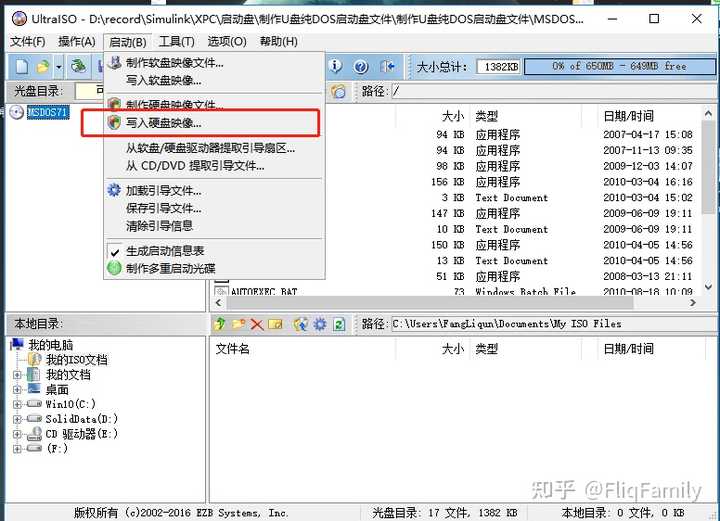720x521 pixels.
Task: Click the horizontal scrollbar left arrow
Action: pos(219,303)
